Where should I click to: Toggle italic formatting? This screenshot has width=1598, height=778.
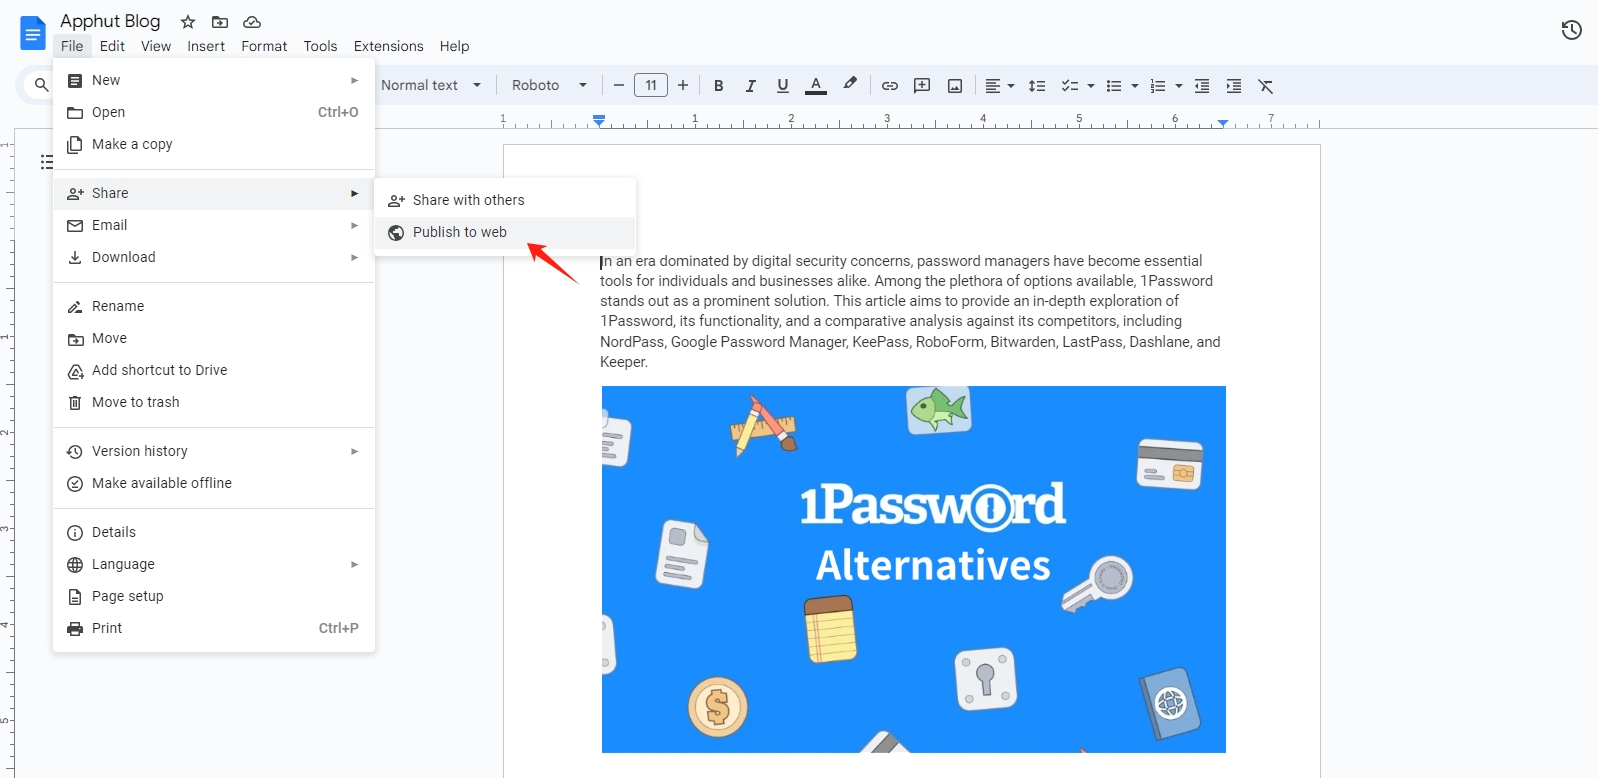click(x=750, y=86)
